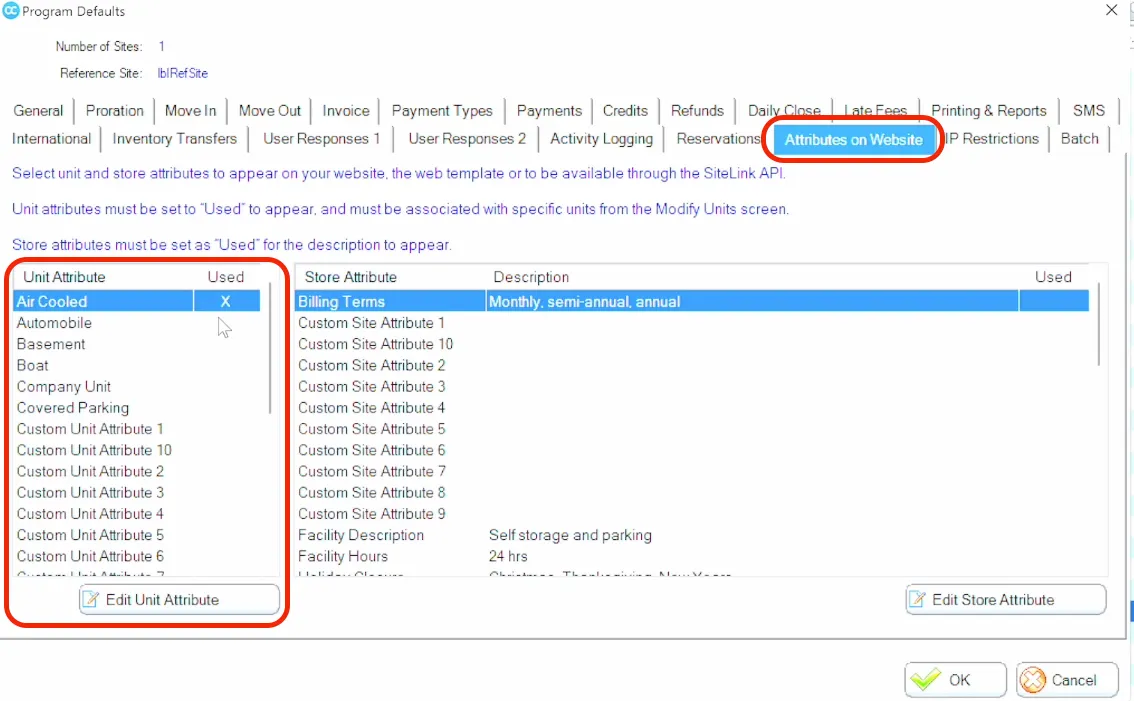The width and height of the screenshot is (1134, 701).
Task: Click the Cancel button
Action: pyautogui.click(x=1067, y=680)
